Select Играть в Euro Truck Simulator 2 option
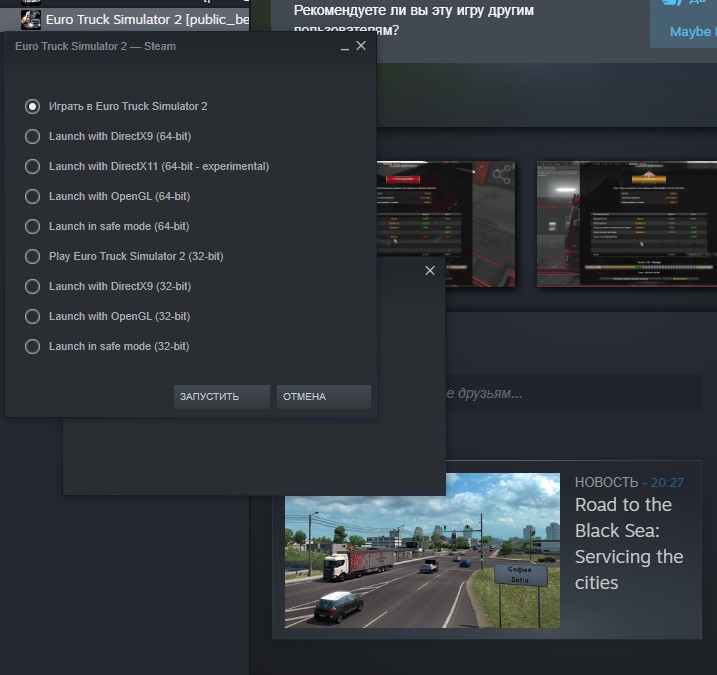Viewport: 717px width, 675px height. [x=33, y=106]
